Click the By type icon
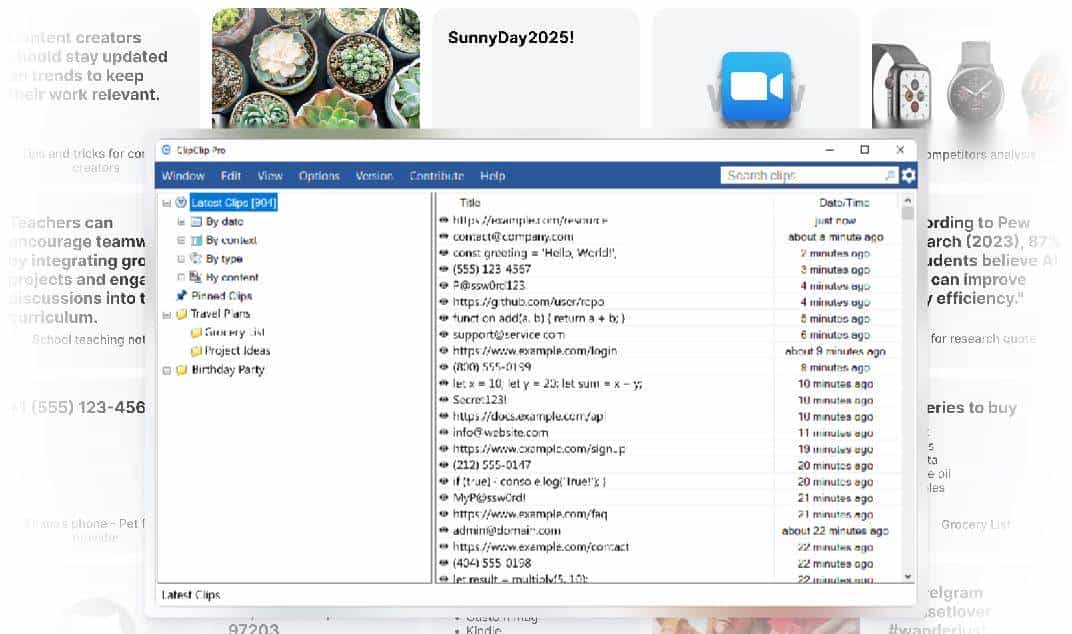This screenshot has width=1072, height=634. [x=196, y=259]
